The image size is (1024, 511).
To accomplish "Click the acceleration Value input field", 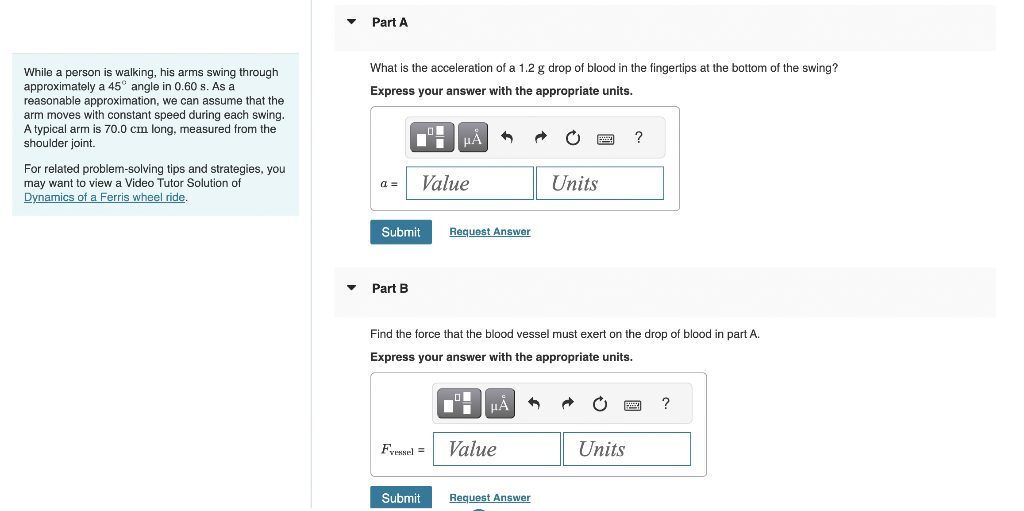I will (x=470, y=183).
